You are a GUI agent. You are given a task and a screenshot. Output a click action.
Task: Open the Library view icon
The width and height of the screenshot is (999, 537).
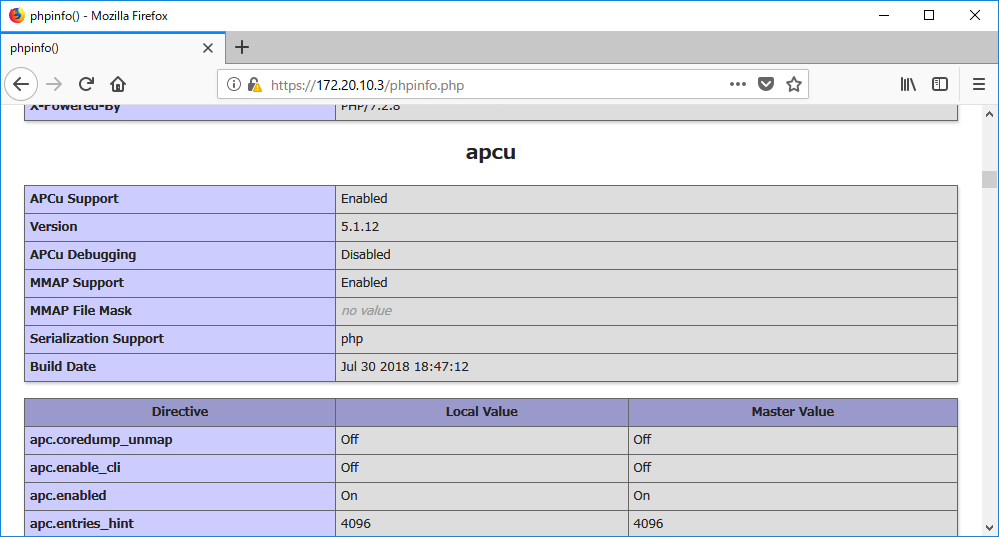click(908, 84)
